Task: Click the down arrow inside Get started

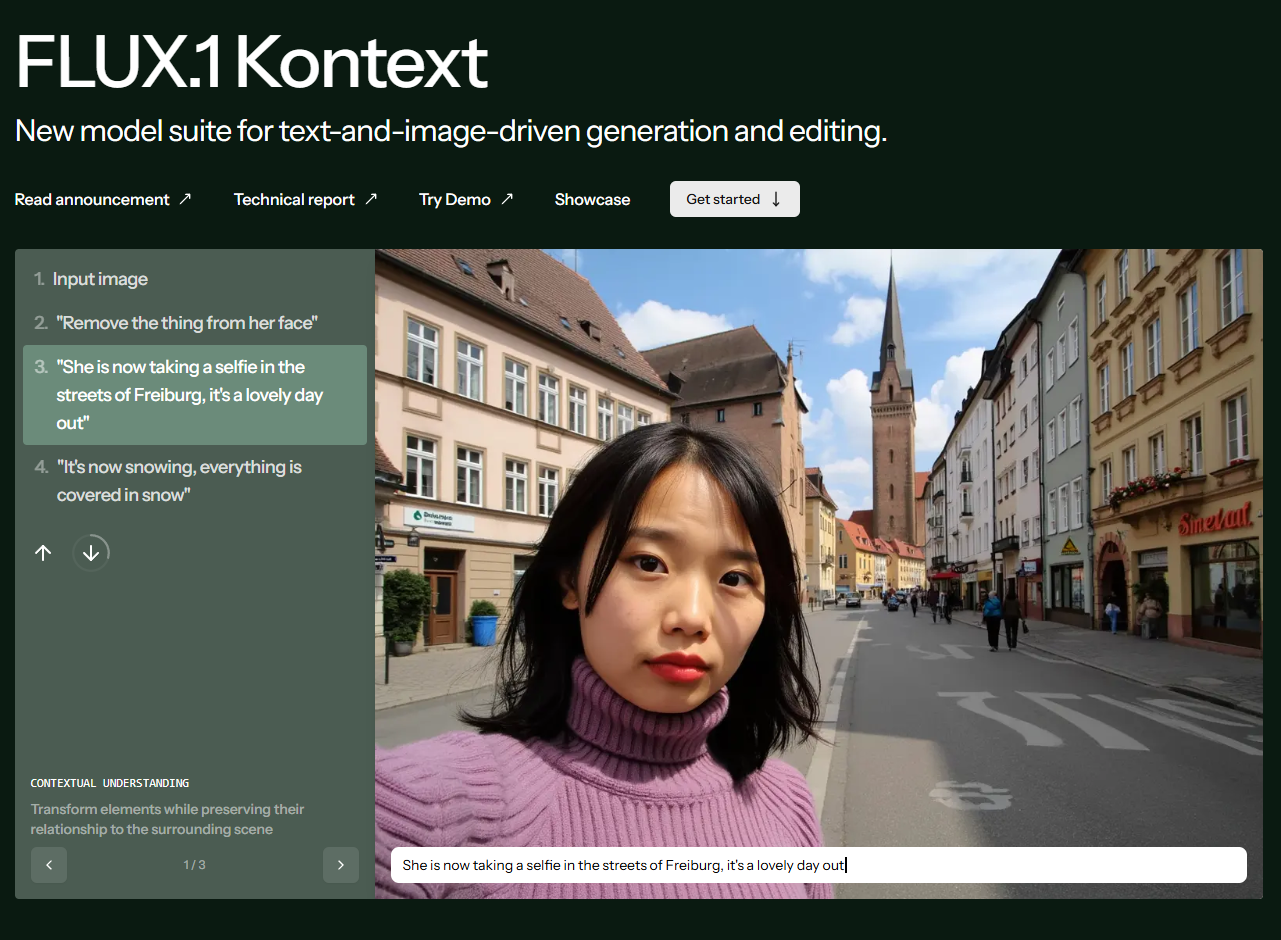Action: click(776, 199)
